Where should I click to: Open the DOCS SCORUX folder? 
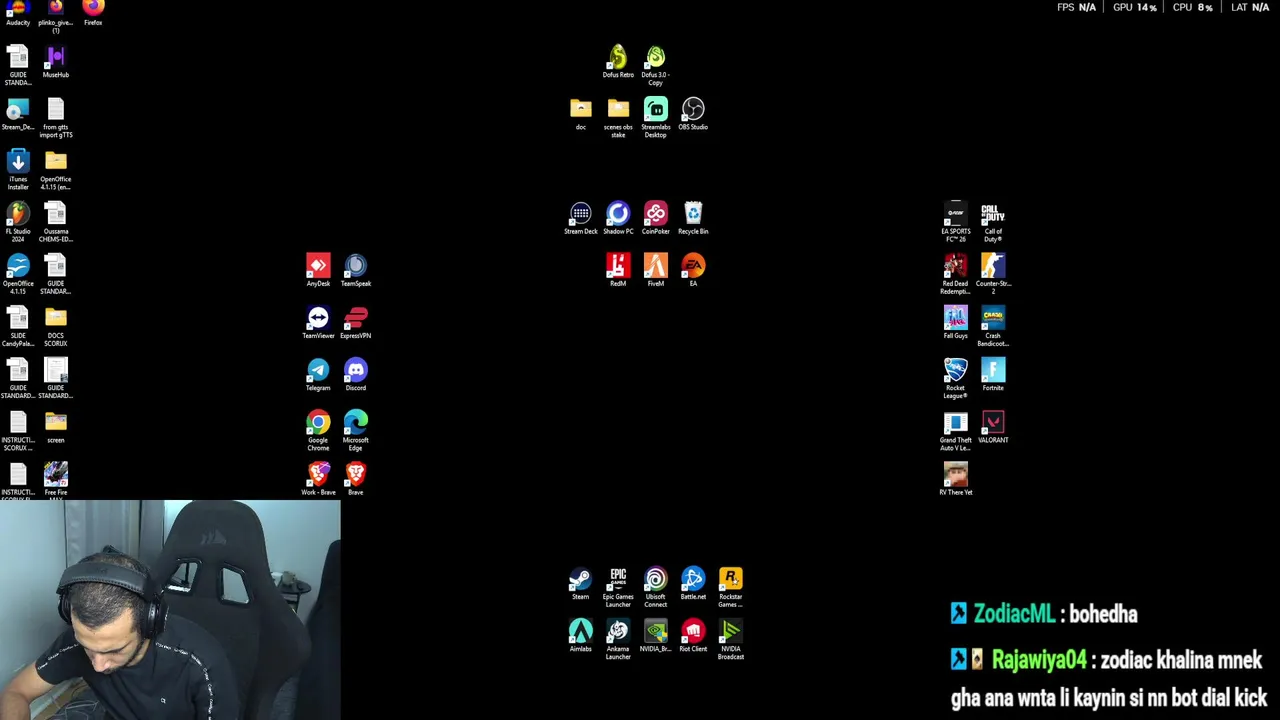[56, 326]
